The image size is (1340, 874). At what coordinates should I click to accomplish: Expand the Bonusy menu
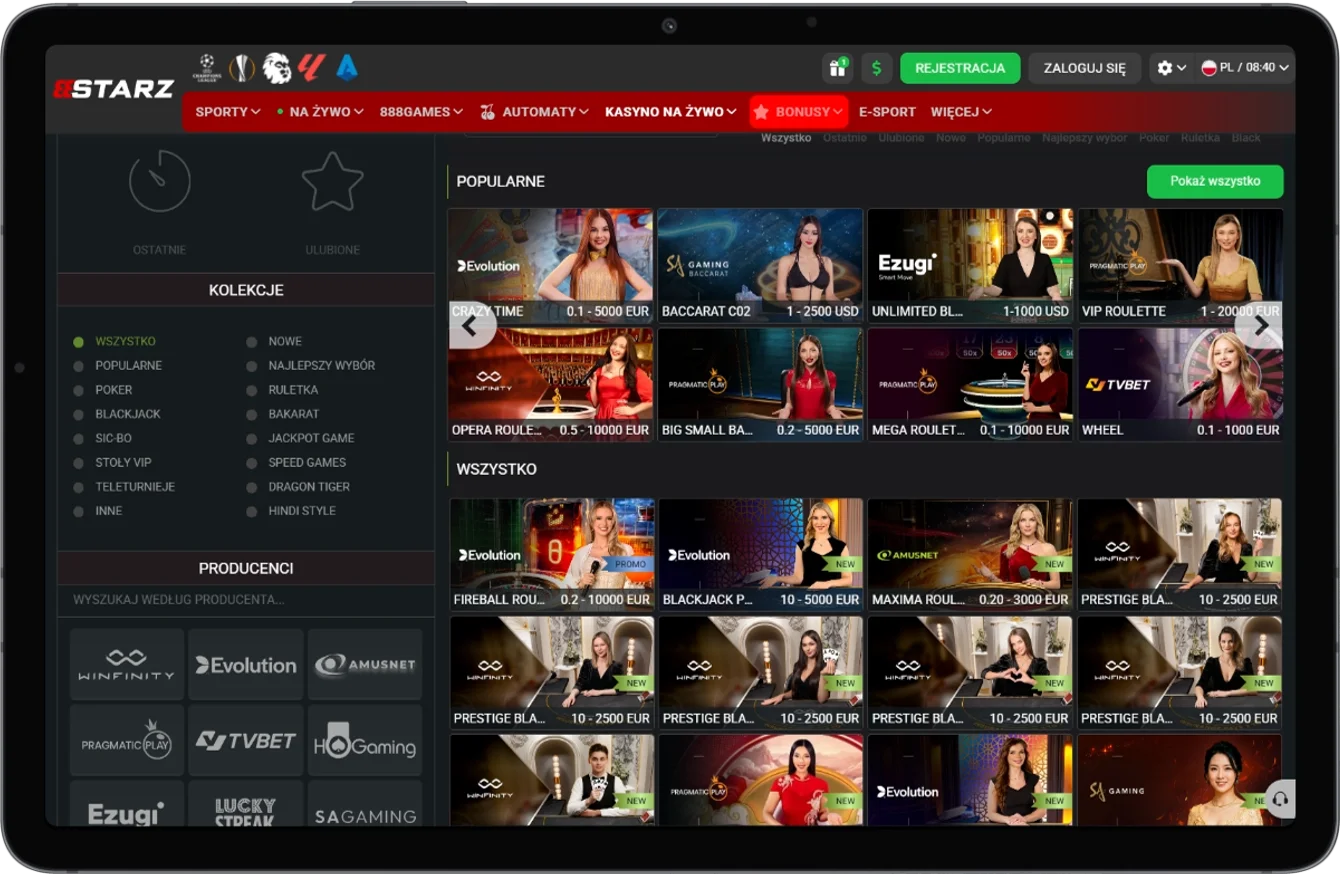[x=798, y=112]
